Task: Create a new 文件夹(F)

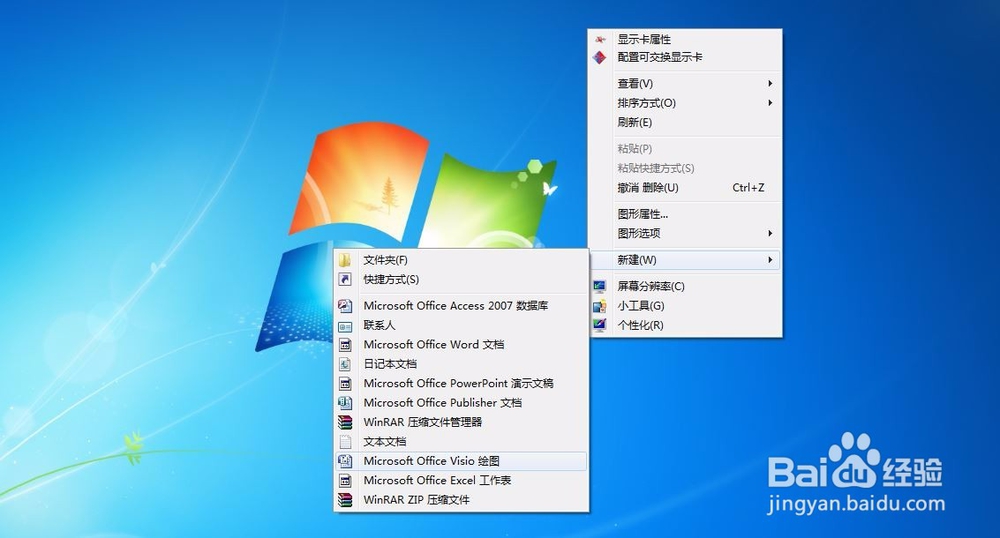Action: point(461,260)
